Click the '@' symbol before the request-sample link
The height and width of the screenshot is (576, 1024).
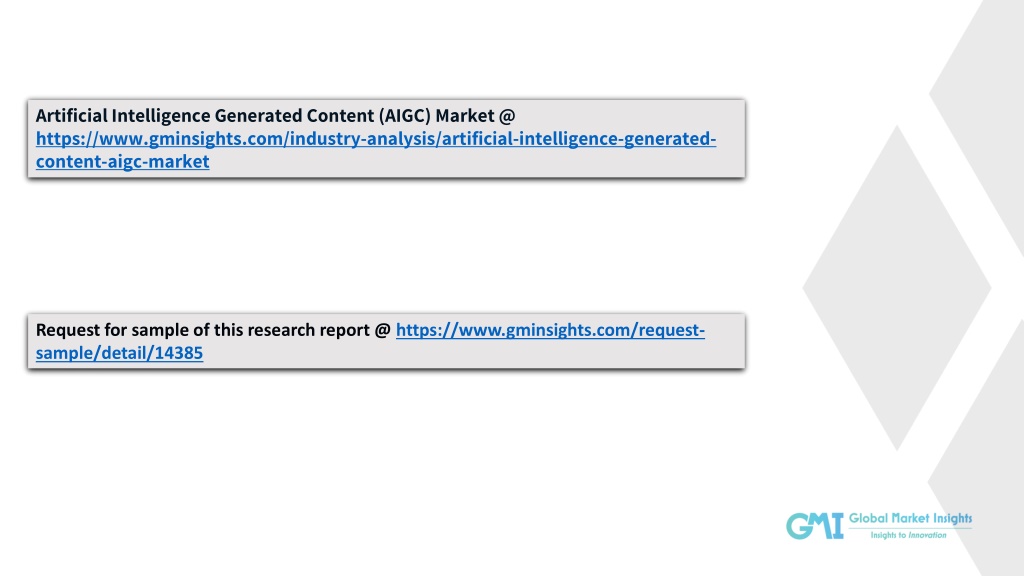click(x=383, y=329)
